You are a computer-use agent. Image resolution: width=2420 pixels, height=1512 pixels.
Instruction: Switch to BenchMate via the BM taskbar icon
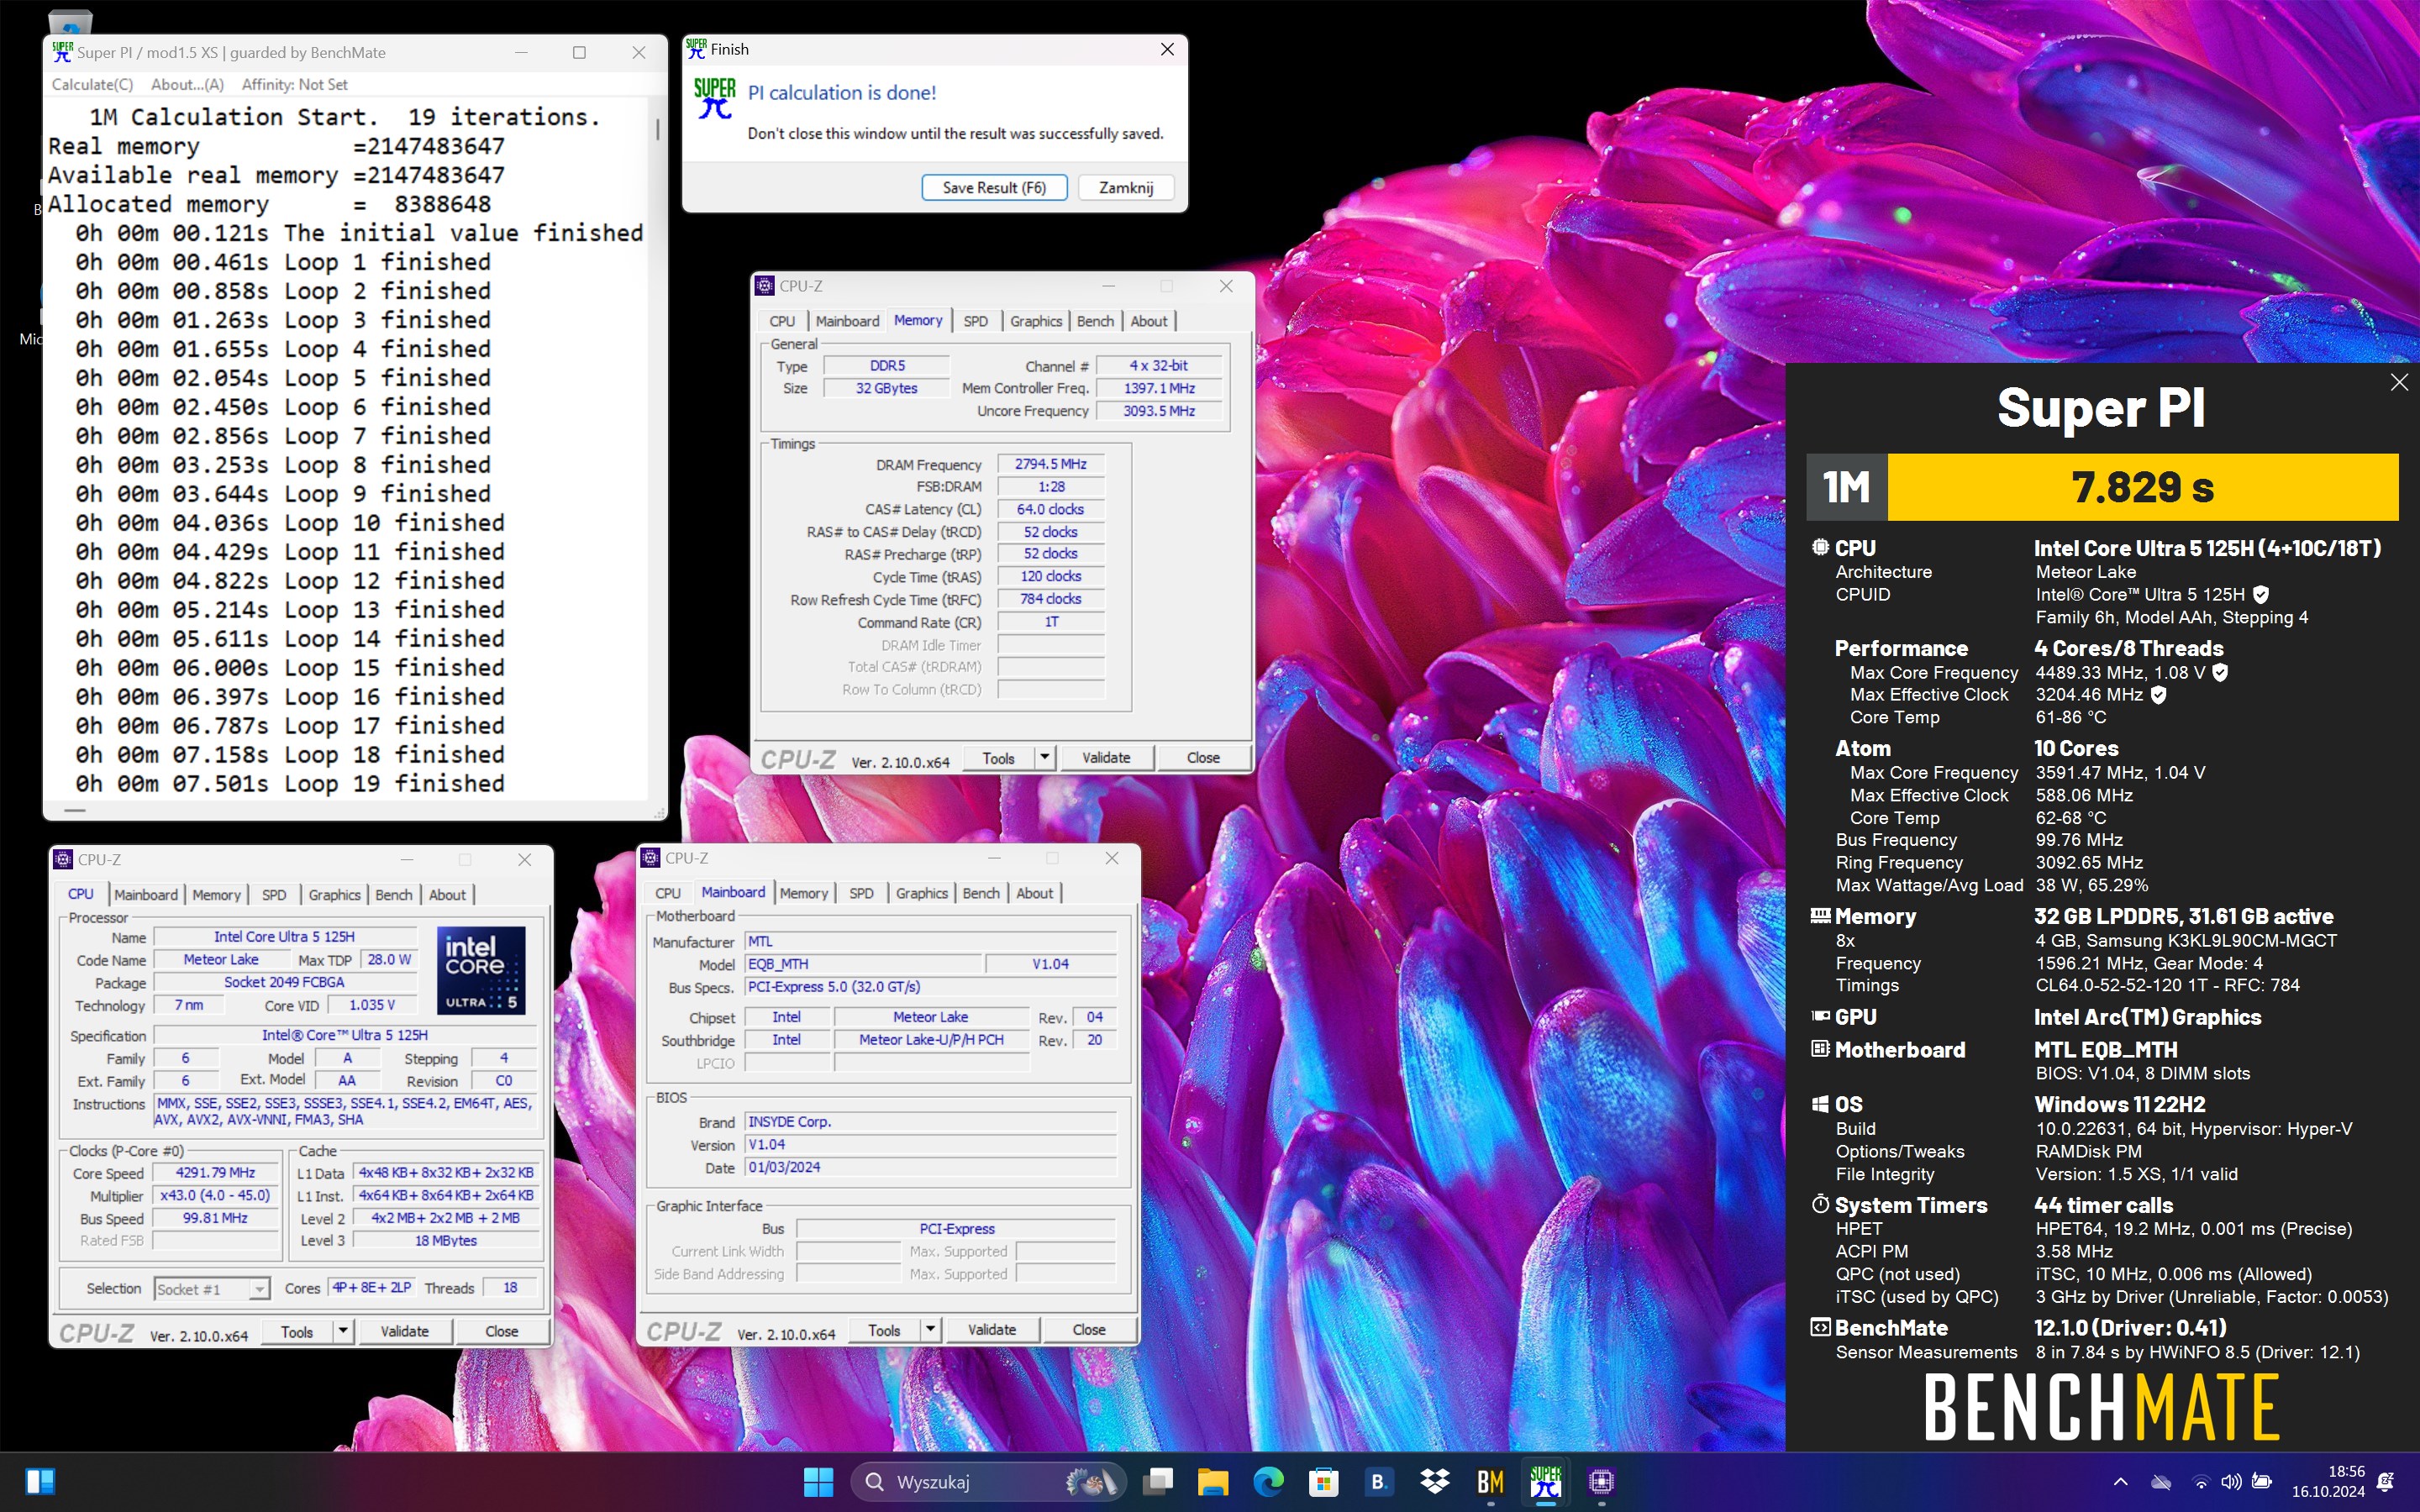pos(1490,1481)
